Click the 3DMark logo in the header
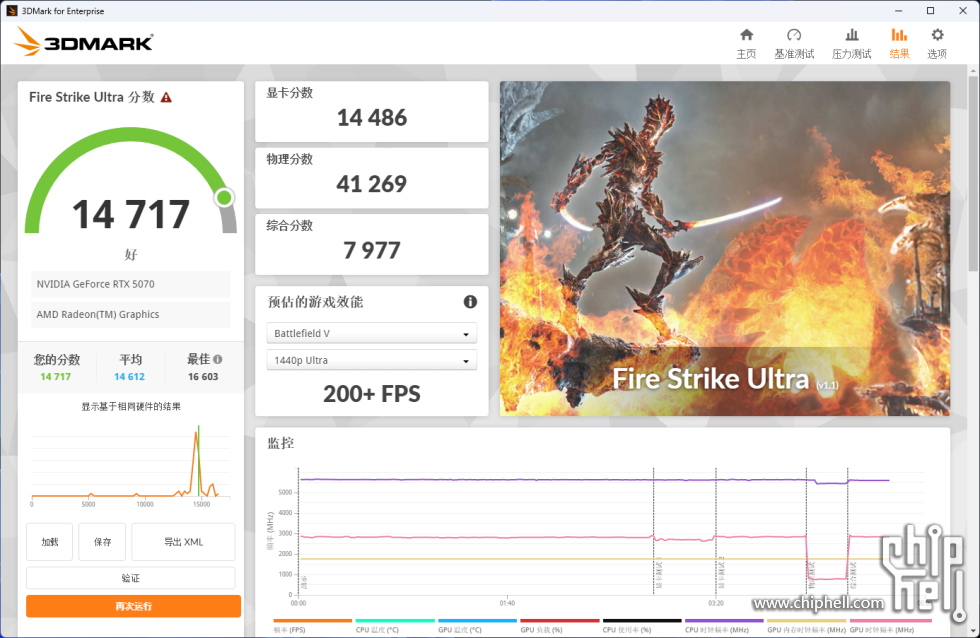The height and width of the screenshot is (638, 980). pyautogui.click(x=84, y=42)
